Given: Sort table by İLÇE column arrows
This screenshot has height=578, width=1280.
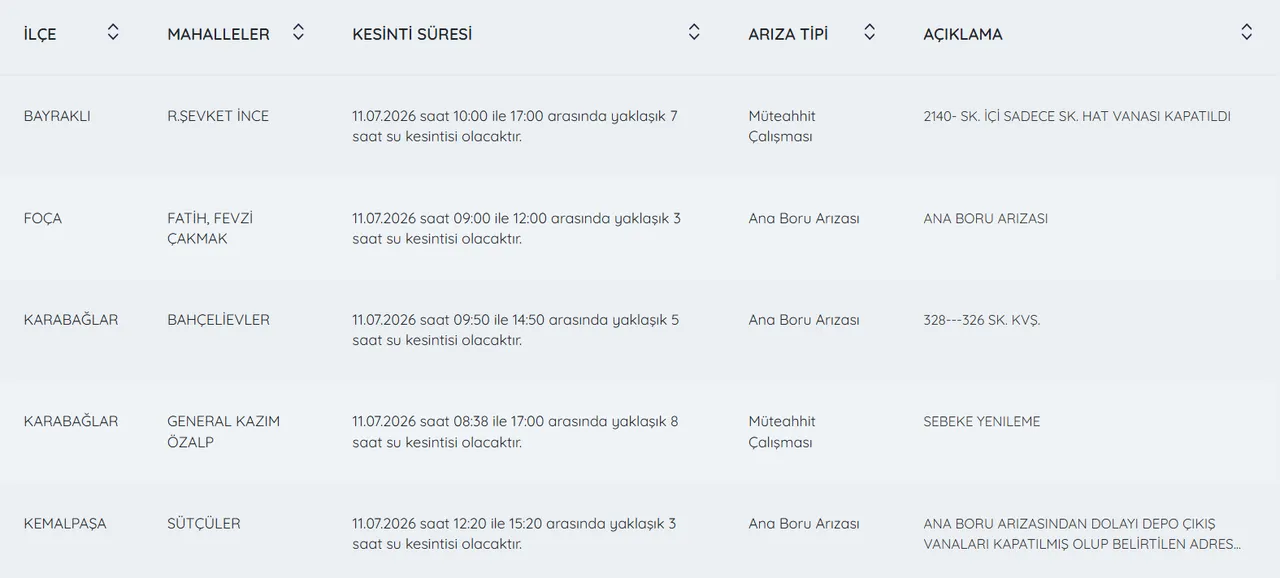Looking at the screenshot, I should click(113, 32).
